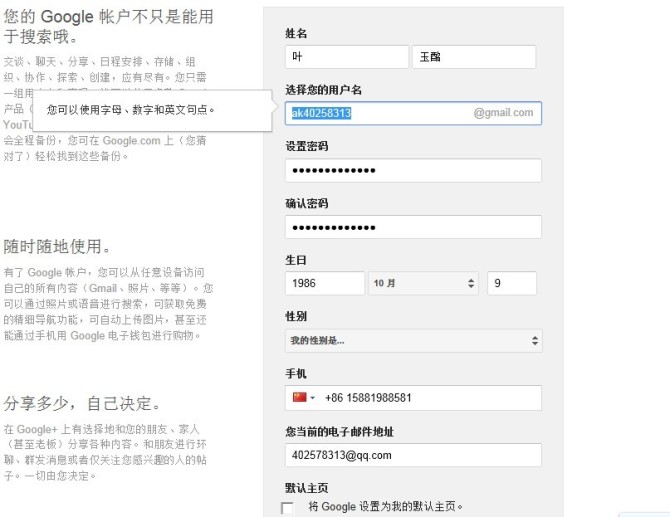Click the heading 您的 Google 帐户不只是能用于搜索哦
670x517 pixels.
[109, 26]
